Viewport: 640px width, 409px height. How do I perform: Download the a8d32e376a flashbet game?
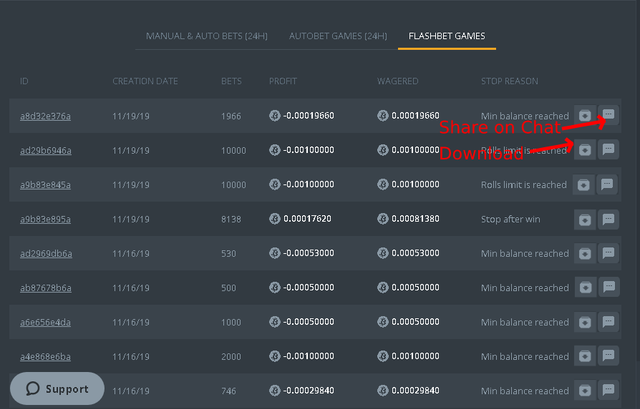(584, 116)
